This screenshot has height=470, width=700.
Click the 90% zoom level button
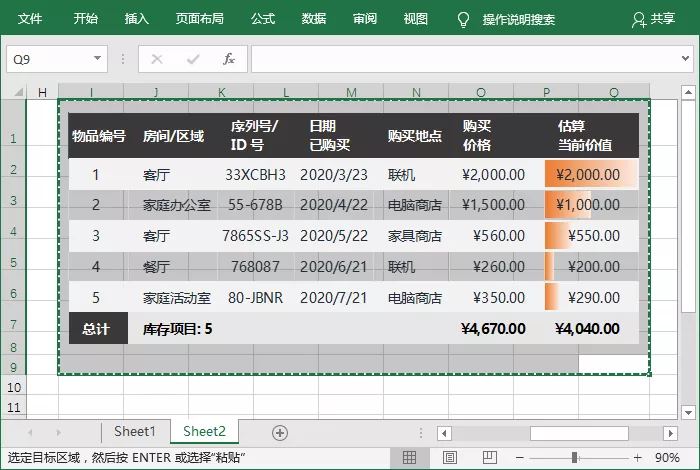(668, 457)
